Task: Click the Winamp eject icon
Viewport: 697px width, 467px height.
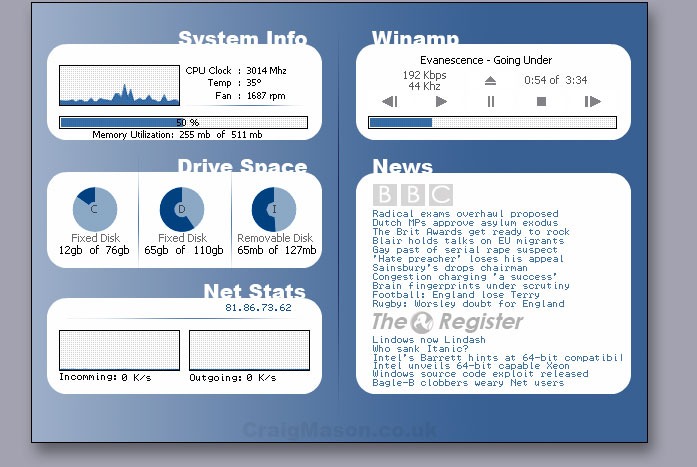Action: 490,80
